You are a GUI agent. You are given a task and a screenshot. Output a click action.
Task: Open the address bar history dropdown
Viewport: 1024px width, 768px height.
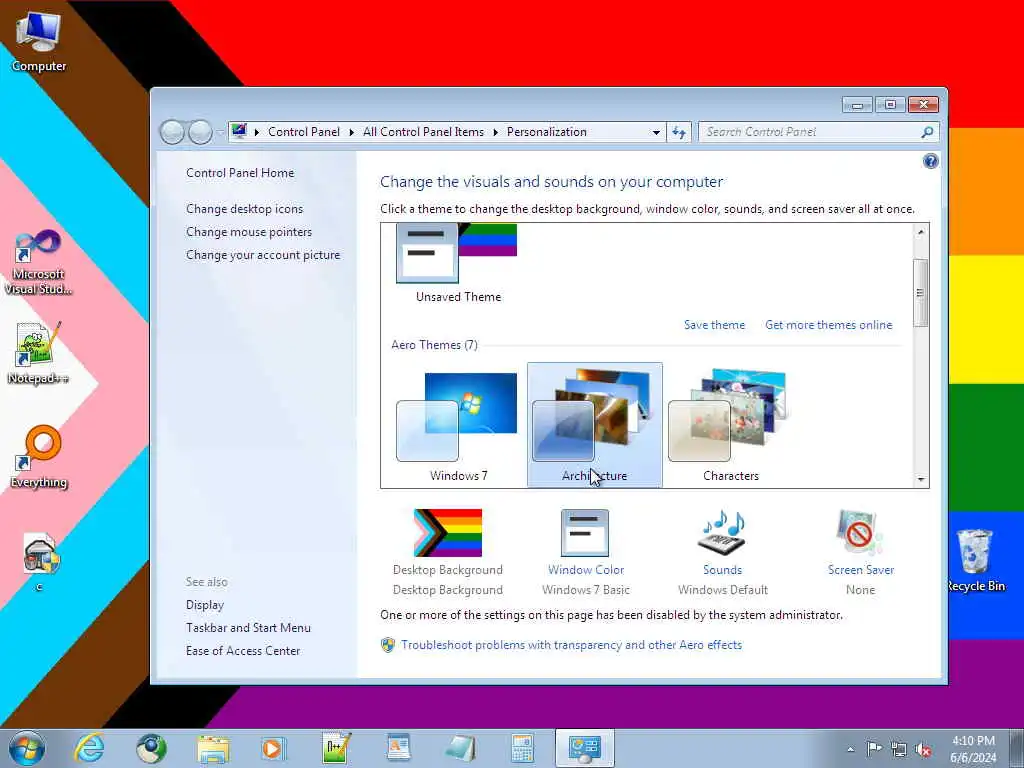[656, 133]
